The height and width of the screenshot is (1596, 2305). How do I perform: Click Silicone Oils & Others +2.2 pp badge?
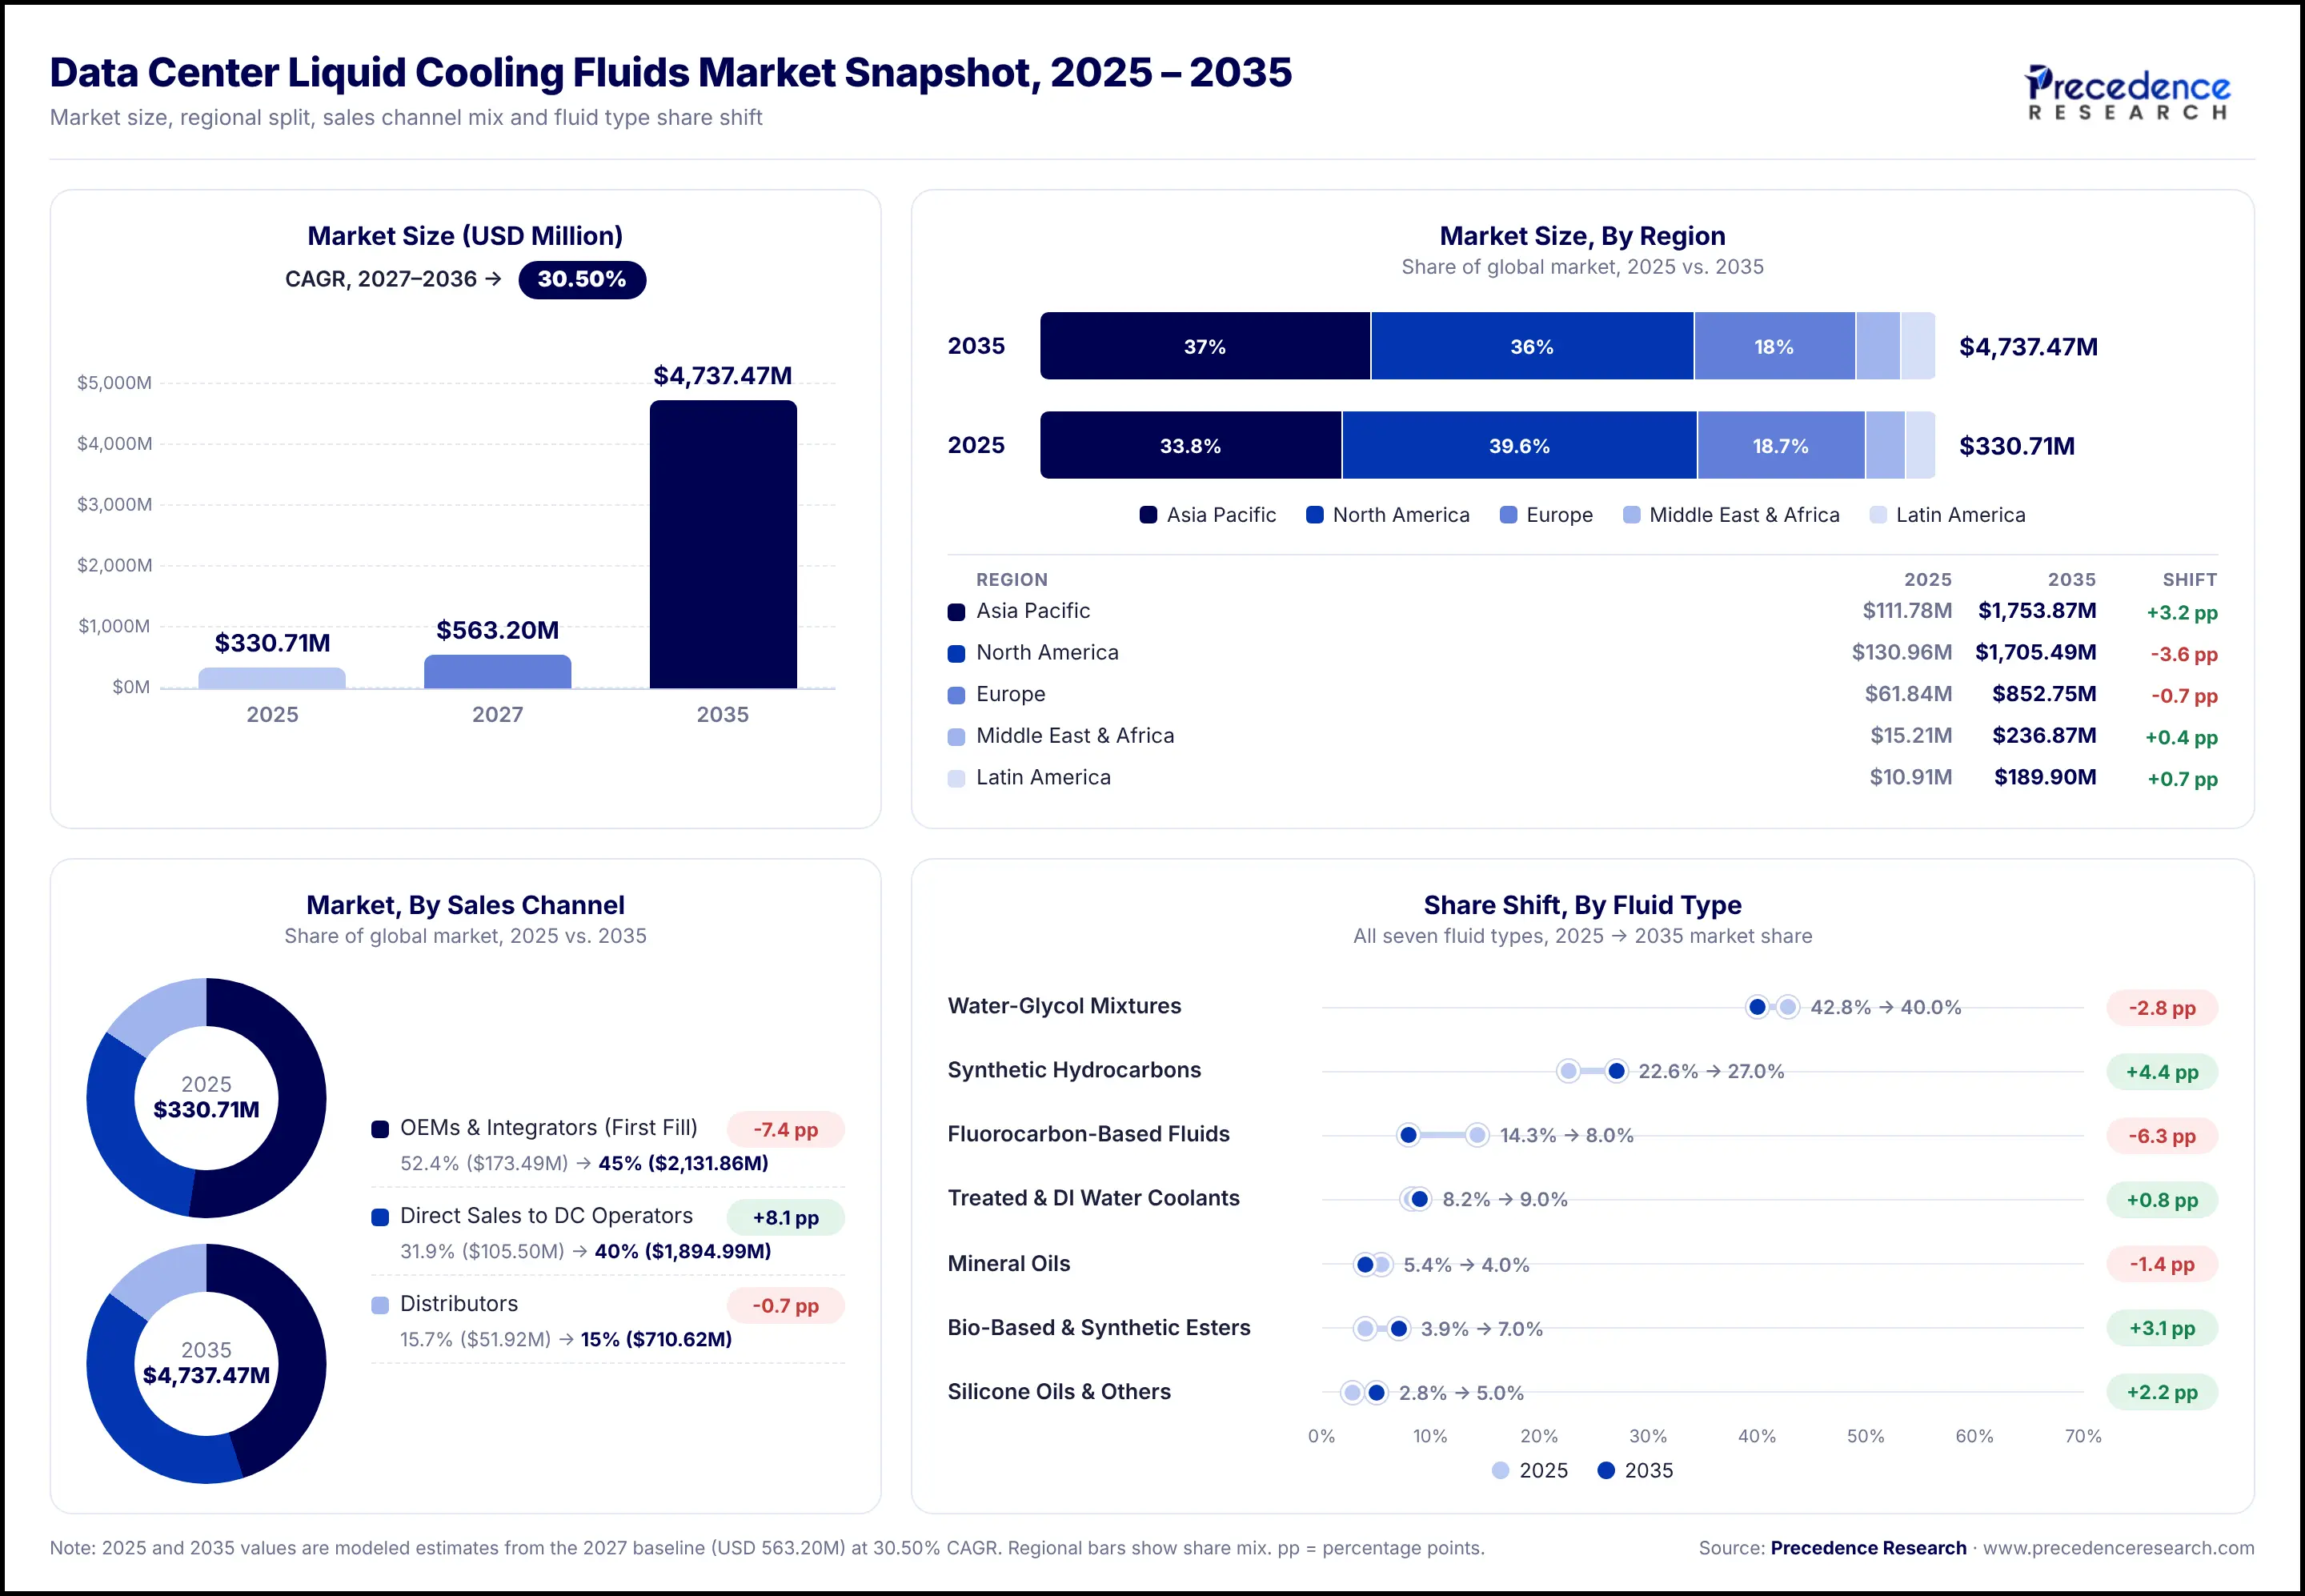point(2162,1392)
